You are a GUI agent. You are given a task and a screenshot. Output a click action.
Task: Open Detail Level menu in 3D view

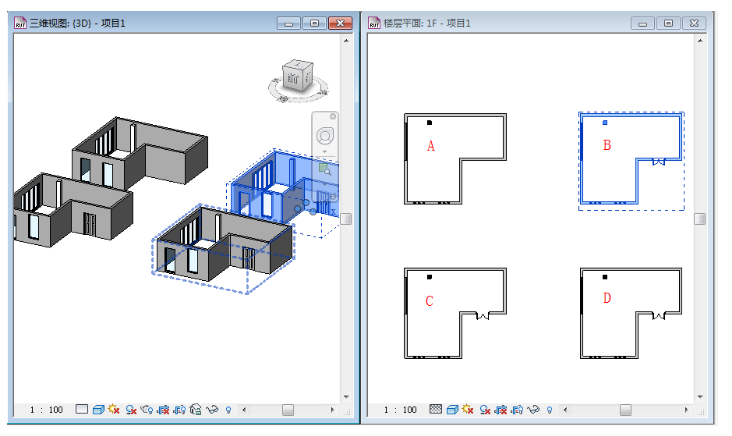(x=82, y=409)
